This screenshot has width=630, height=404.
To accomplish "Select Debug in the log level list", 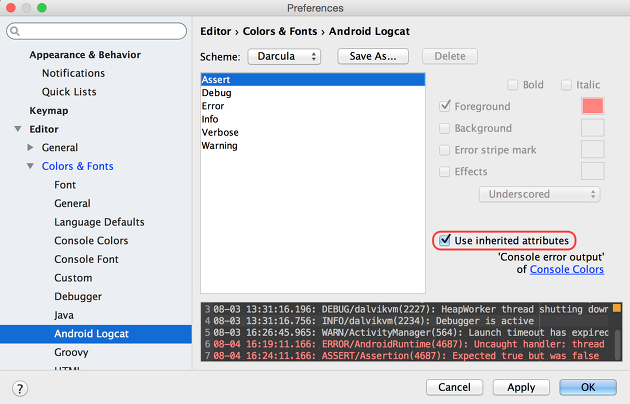I will pos(313,93).
